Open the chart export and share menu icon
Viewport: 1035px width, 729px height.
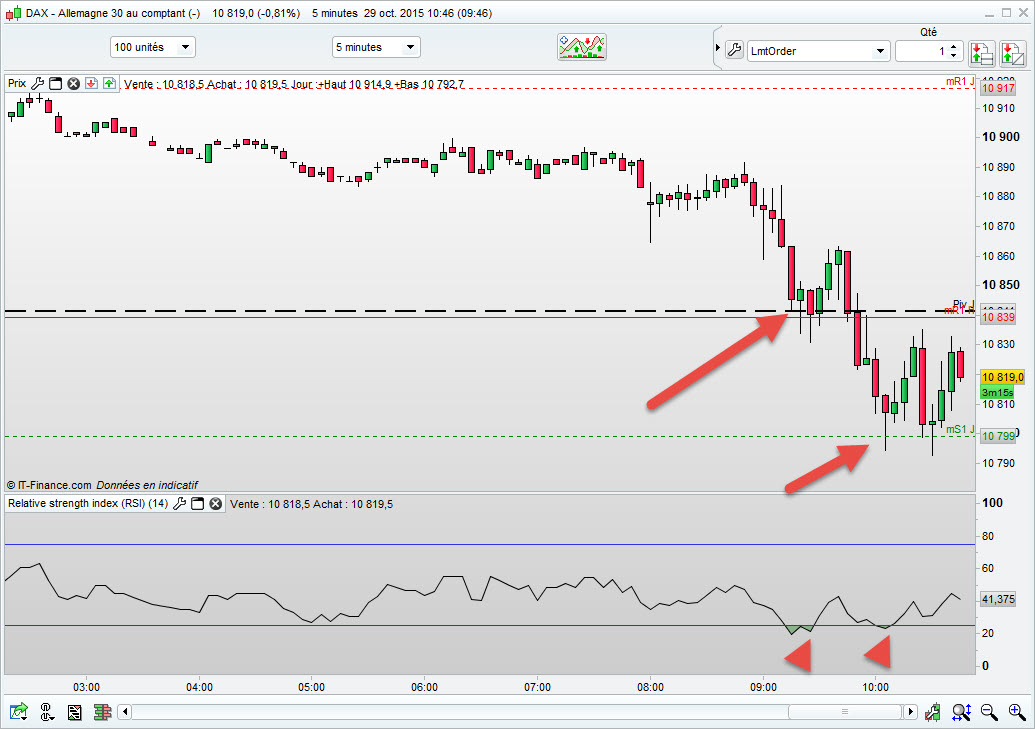pos(18,711)
